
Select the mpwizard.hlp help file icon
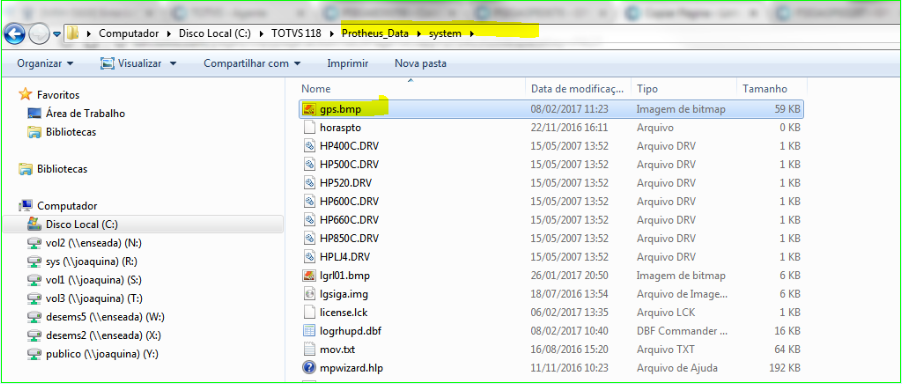pos(309,367)
